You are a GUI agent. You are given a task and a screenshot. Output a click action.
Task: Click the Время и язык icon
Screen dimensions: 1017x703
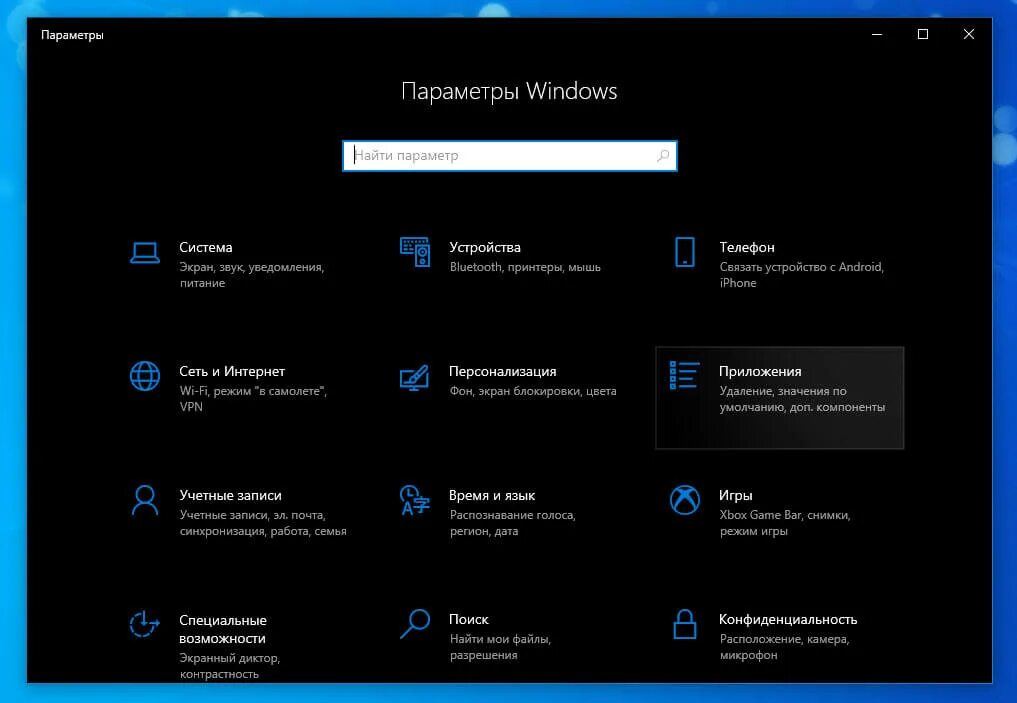414,500
